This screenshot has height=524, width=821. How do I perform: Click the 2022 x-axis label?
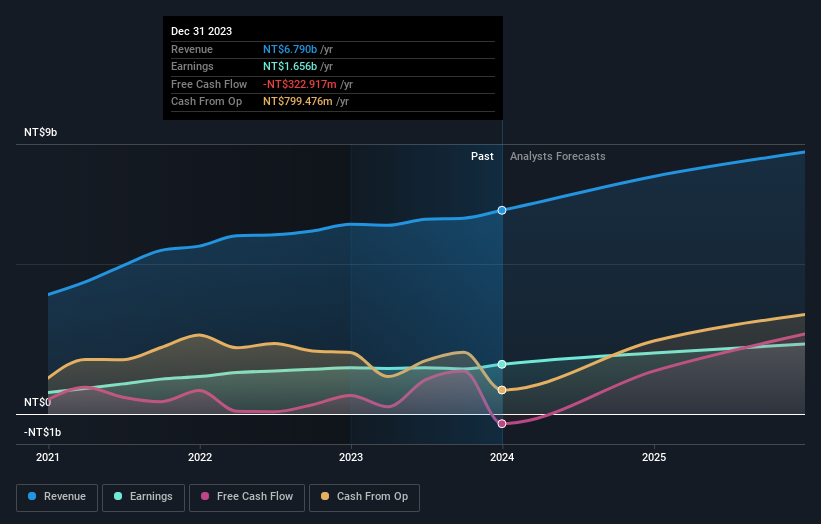click(200, 458)
